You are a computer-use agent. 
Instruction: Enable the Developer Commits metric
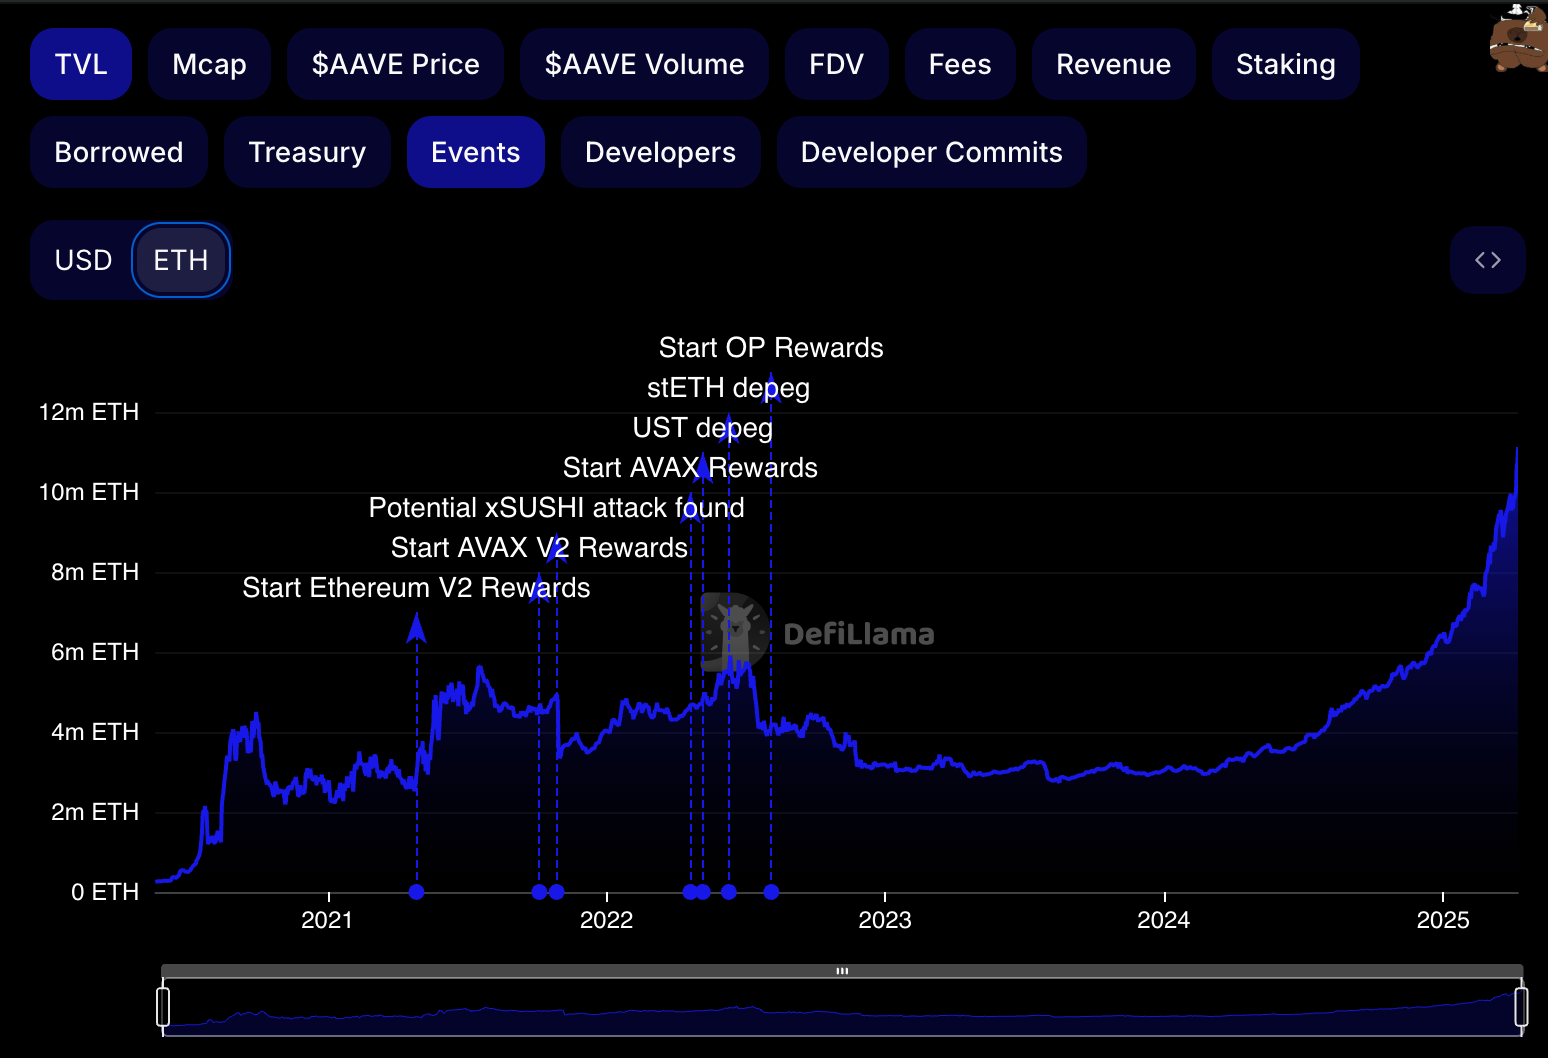[931, 152]
